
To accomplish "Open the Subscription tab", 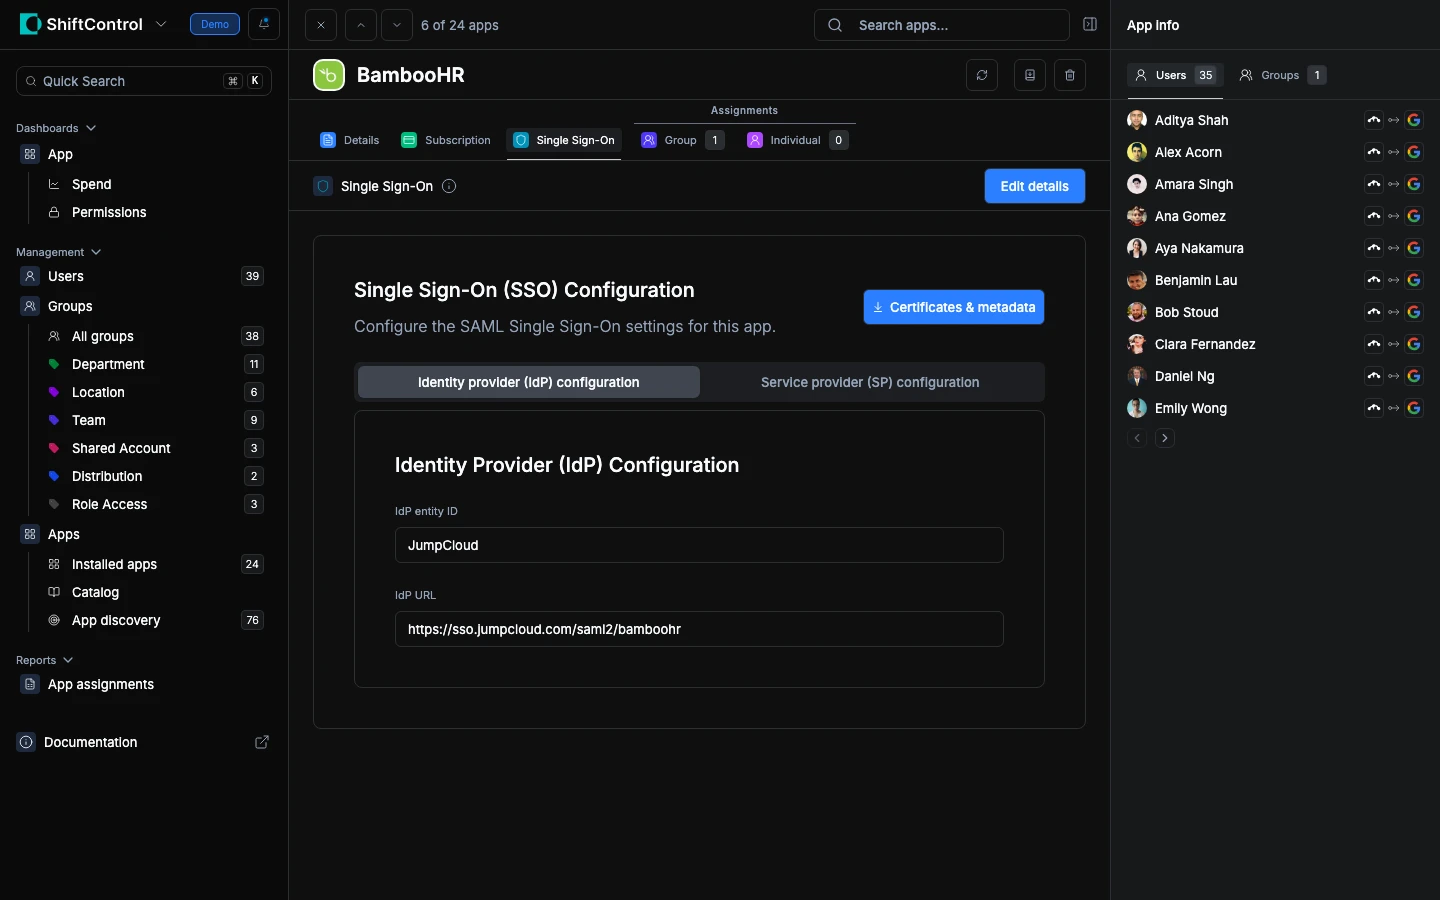I will 446,140.
